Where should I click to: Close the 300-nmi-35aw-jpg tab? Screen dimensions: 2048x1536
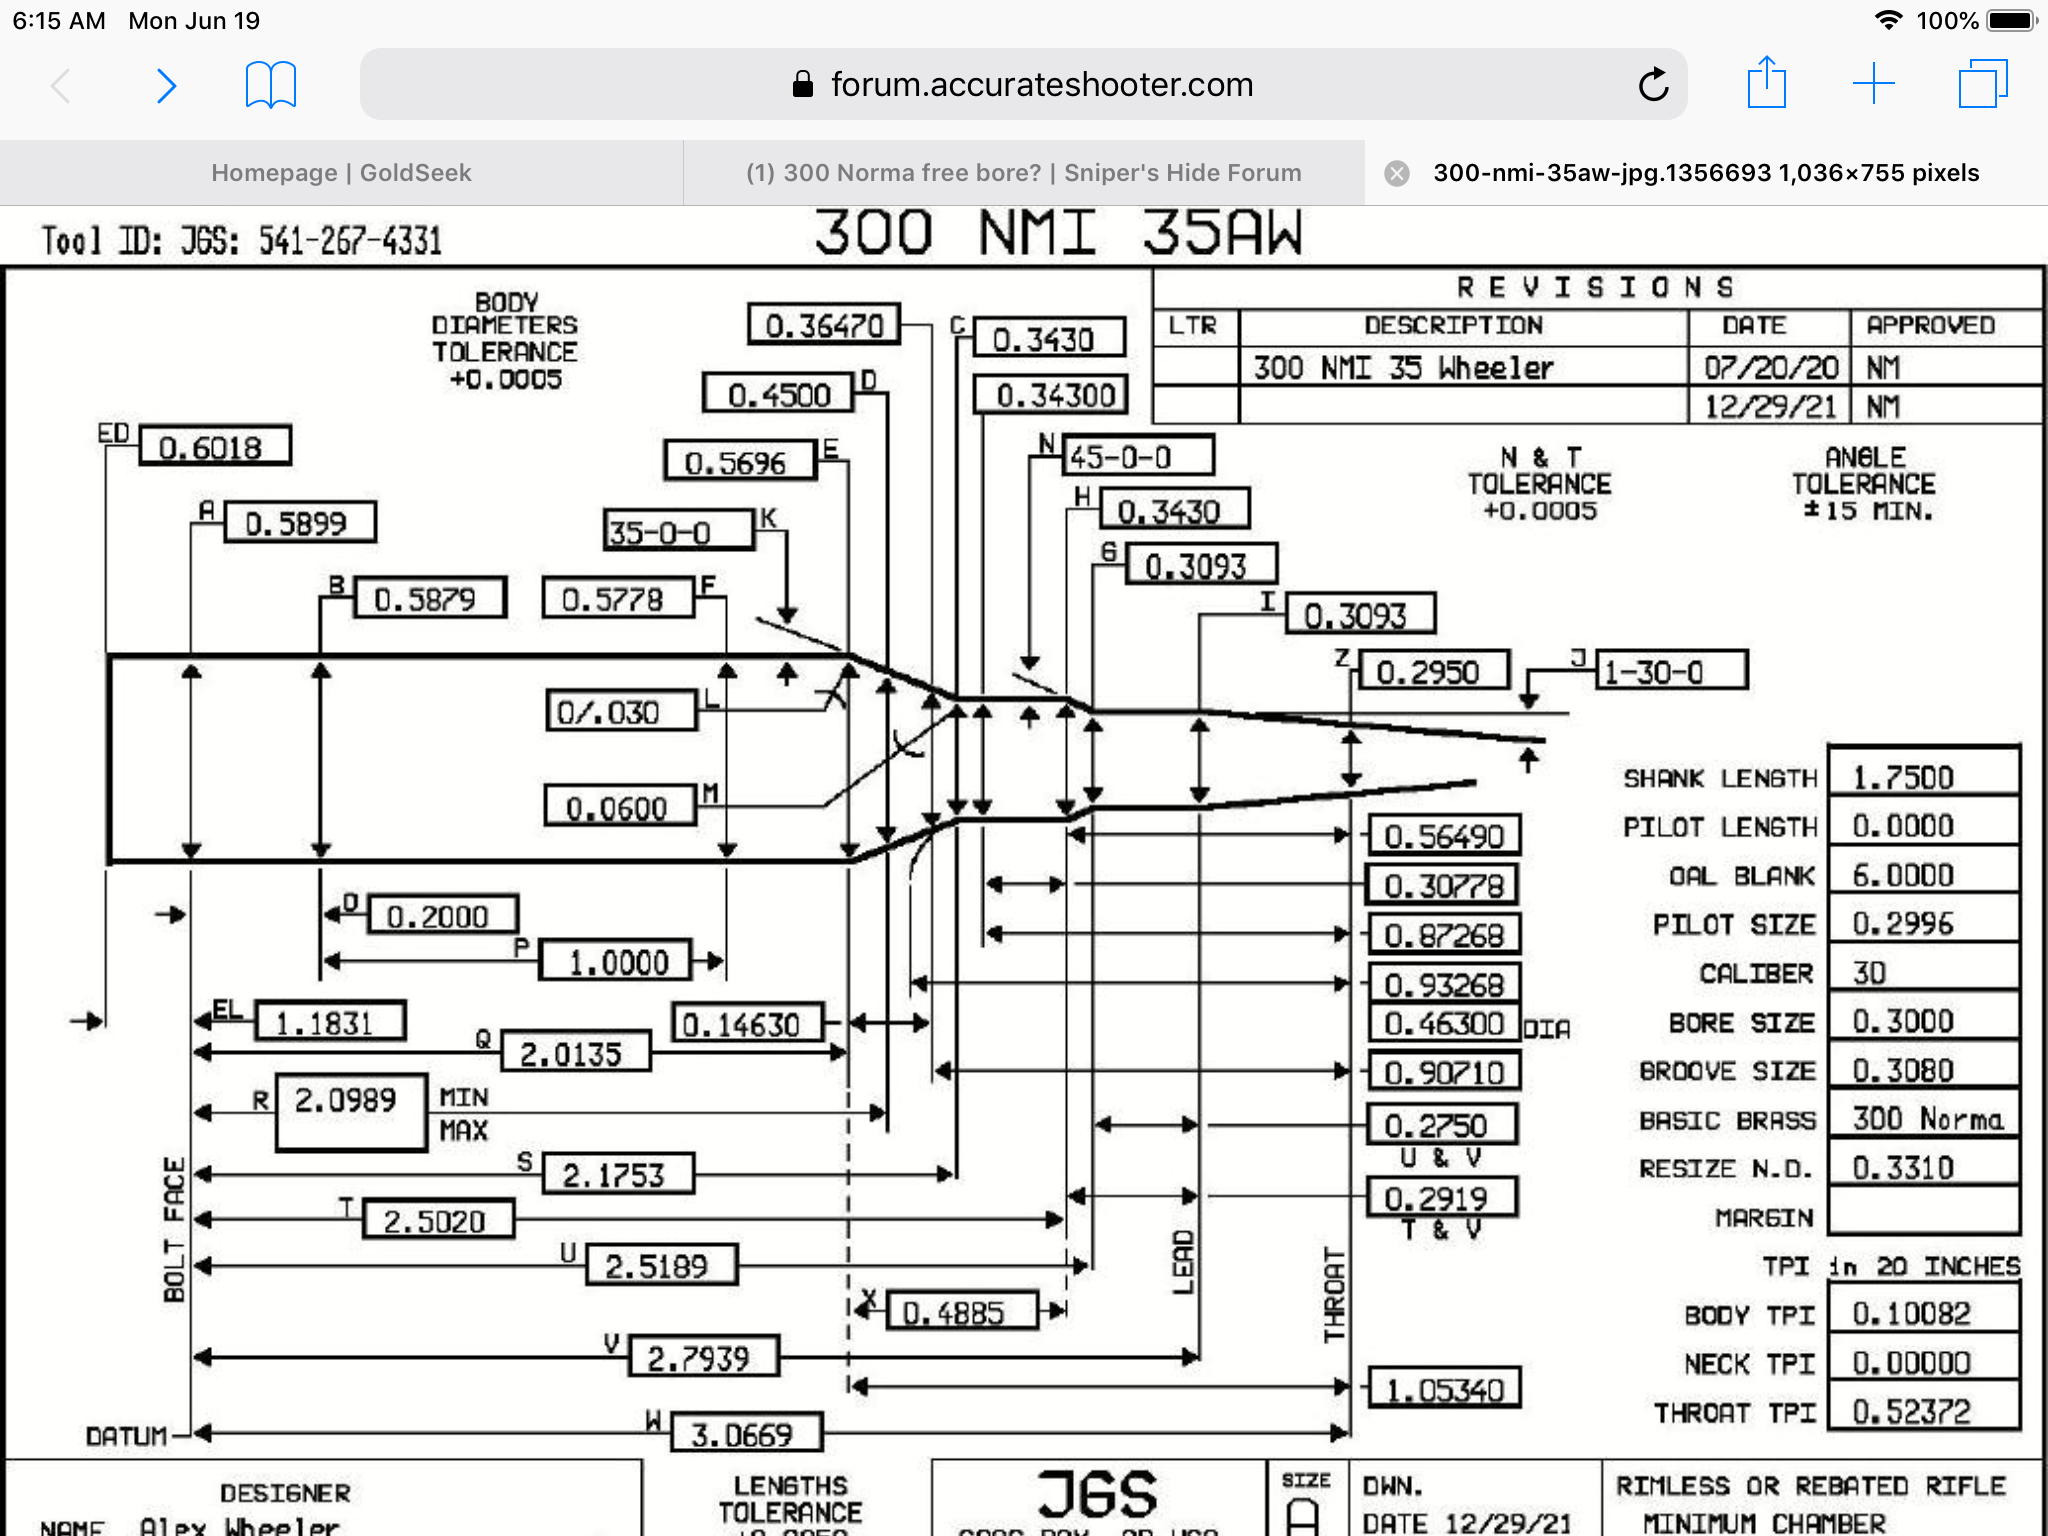point(1397,173)
